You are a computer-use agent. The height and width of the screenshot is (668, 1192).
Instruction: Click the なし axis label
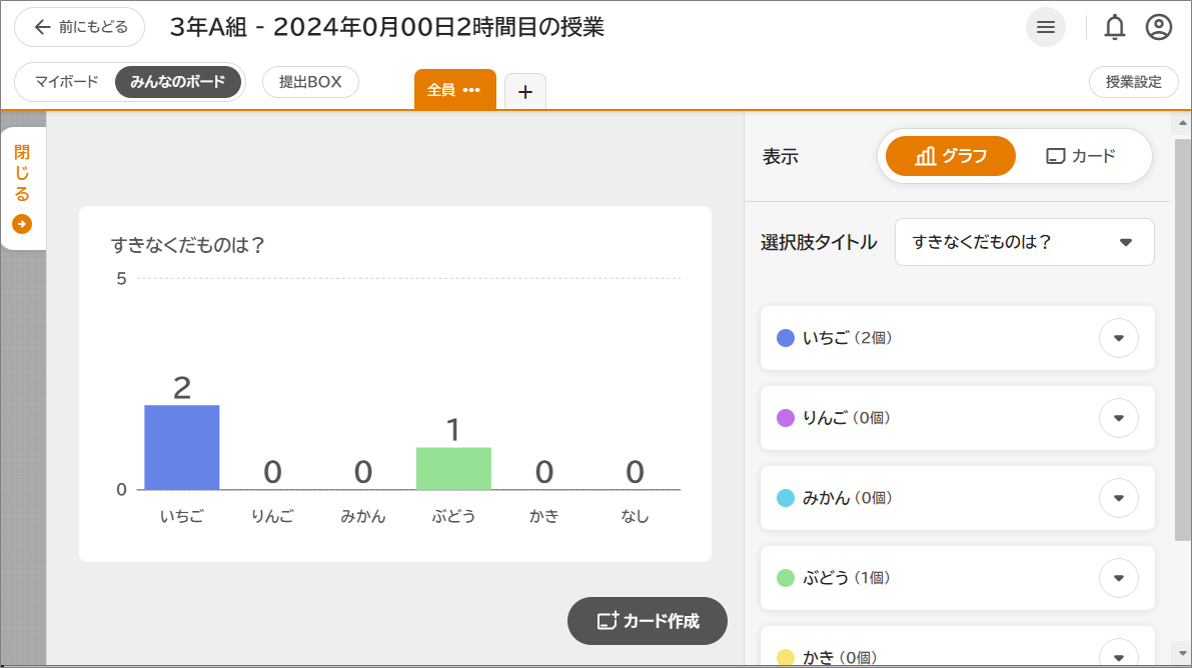pyautogui.click(x=635, y=517)
